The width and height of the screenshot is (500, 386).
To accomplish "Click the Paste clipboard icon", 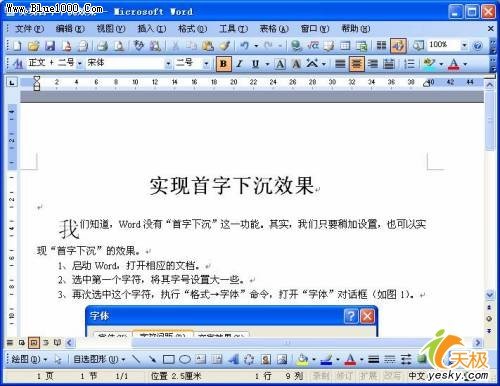I will coord(208,46).
